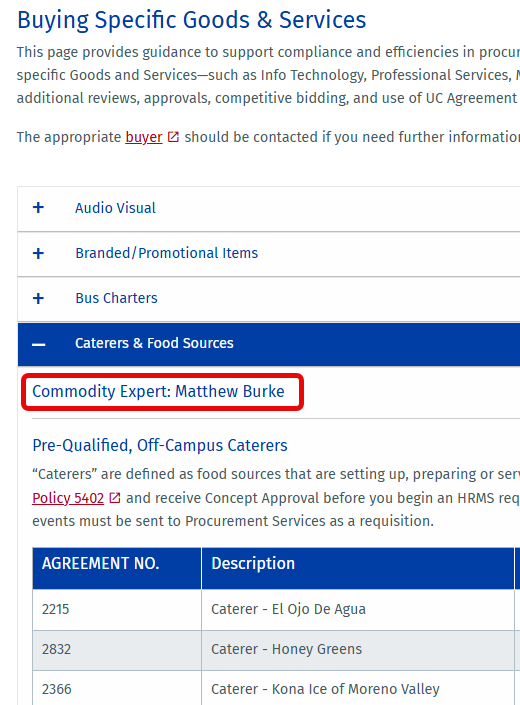Click the Description column header
The height and width of the screenshot is (705, 520).
(358, 568)
